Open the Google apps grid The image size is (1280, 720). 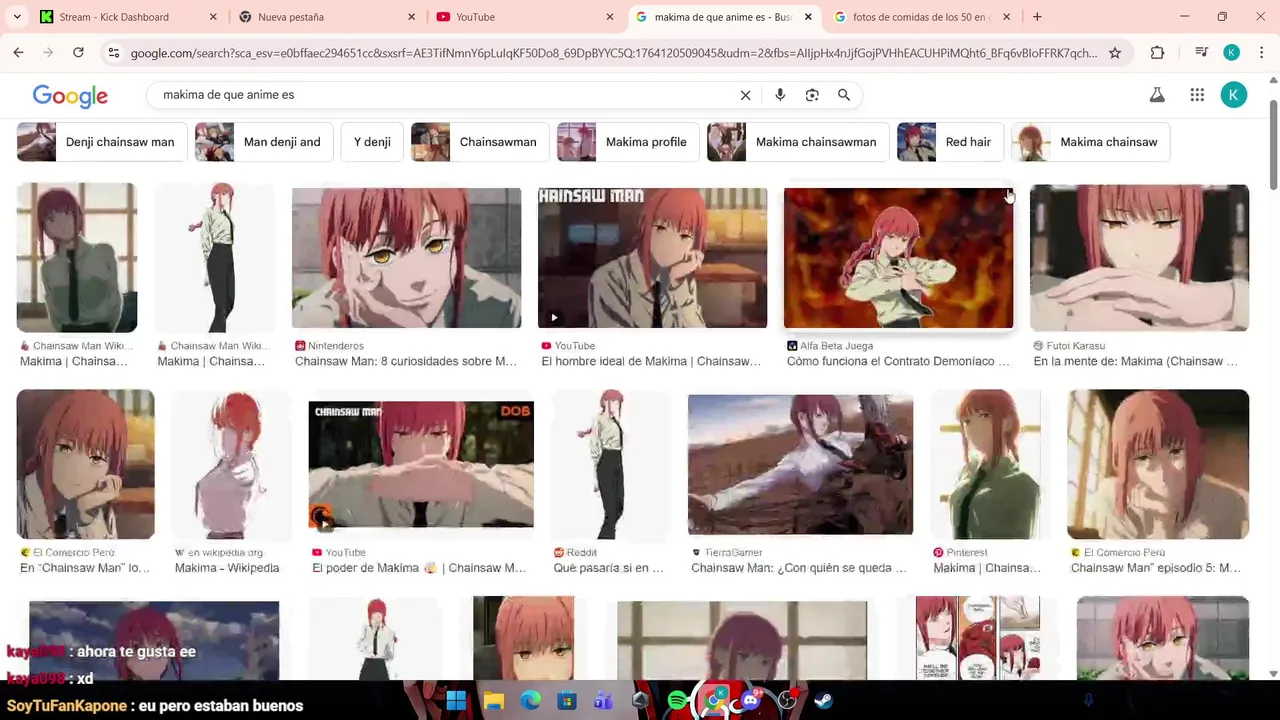(x=1197, y=95)
